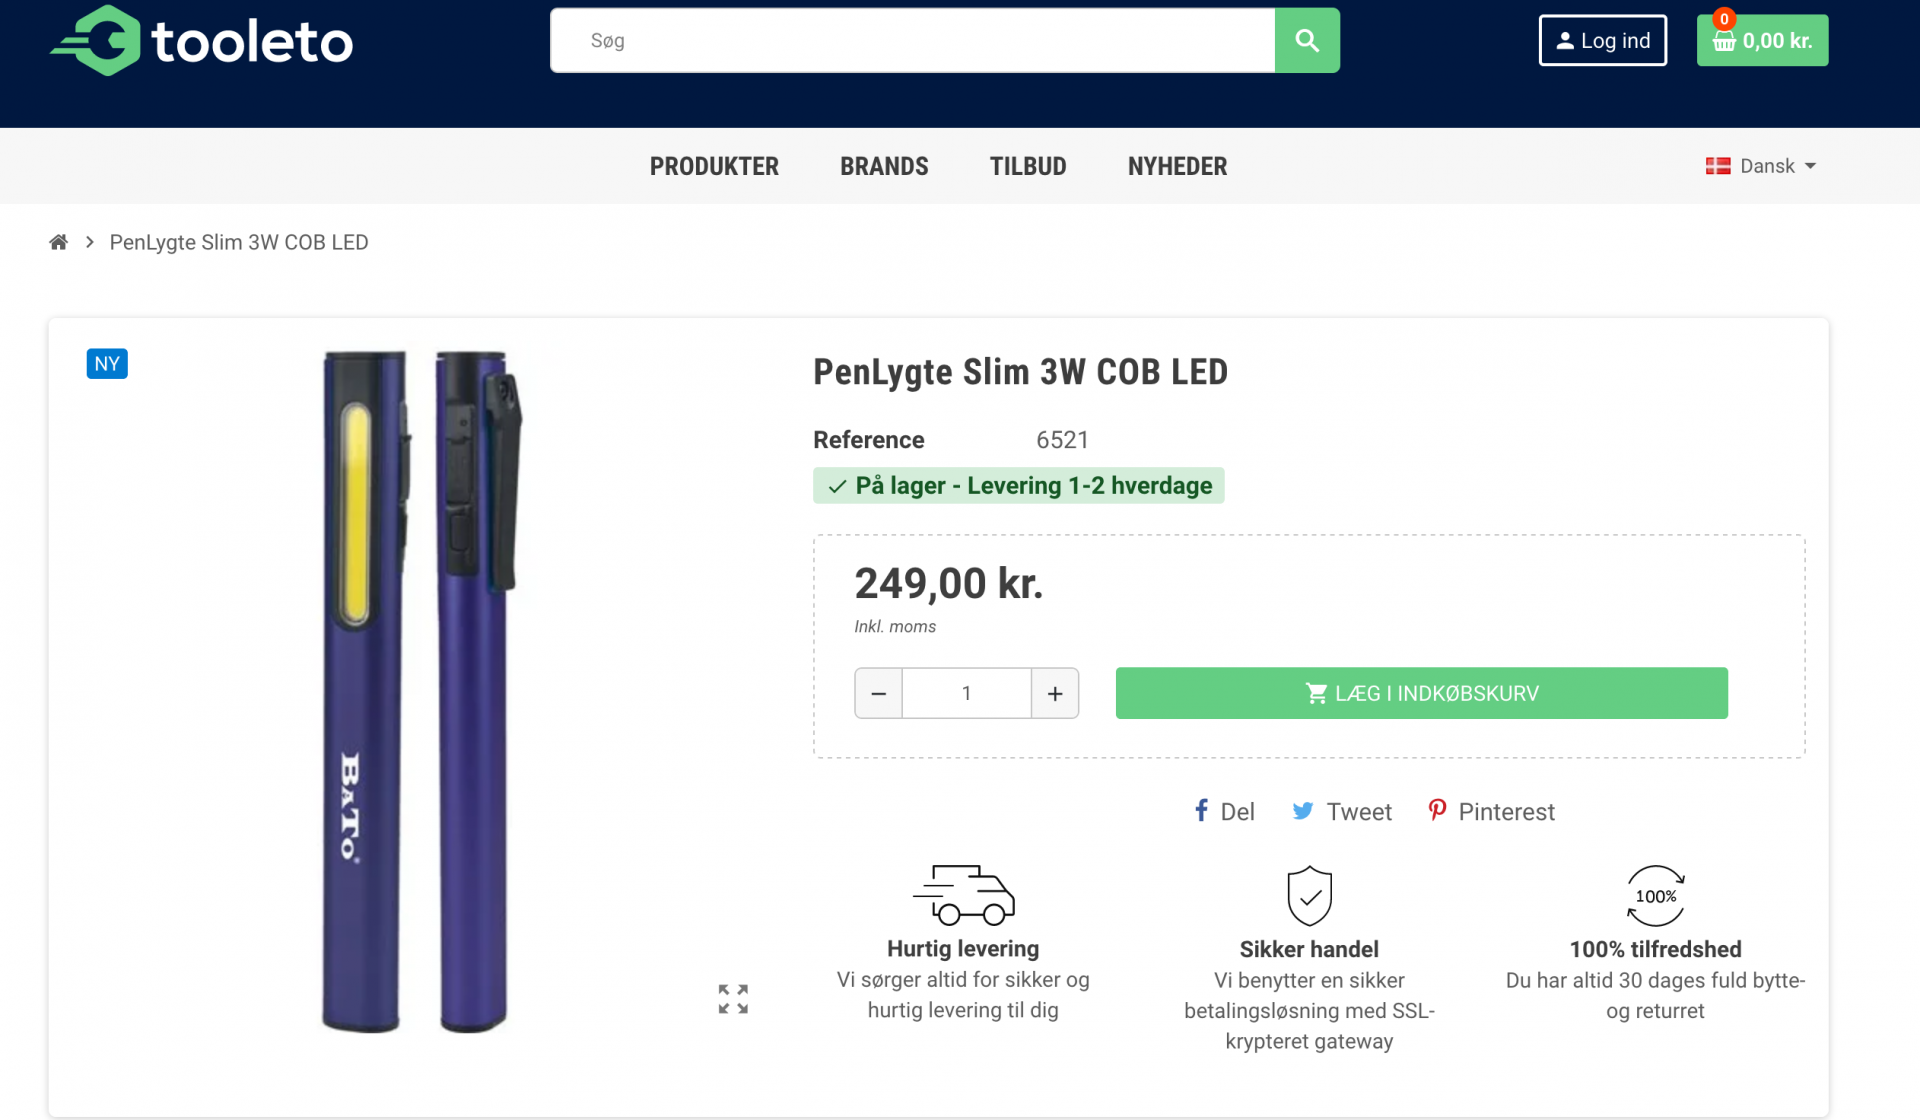
Task: Focus the Søg search field
Action: (912, 40)
